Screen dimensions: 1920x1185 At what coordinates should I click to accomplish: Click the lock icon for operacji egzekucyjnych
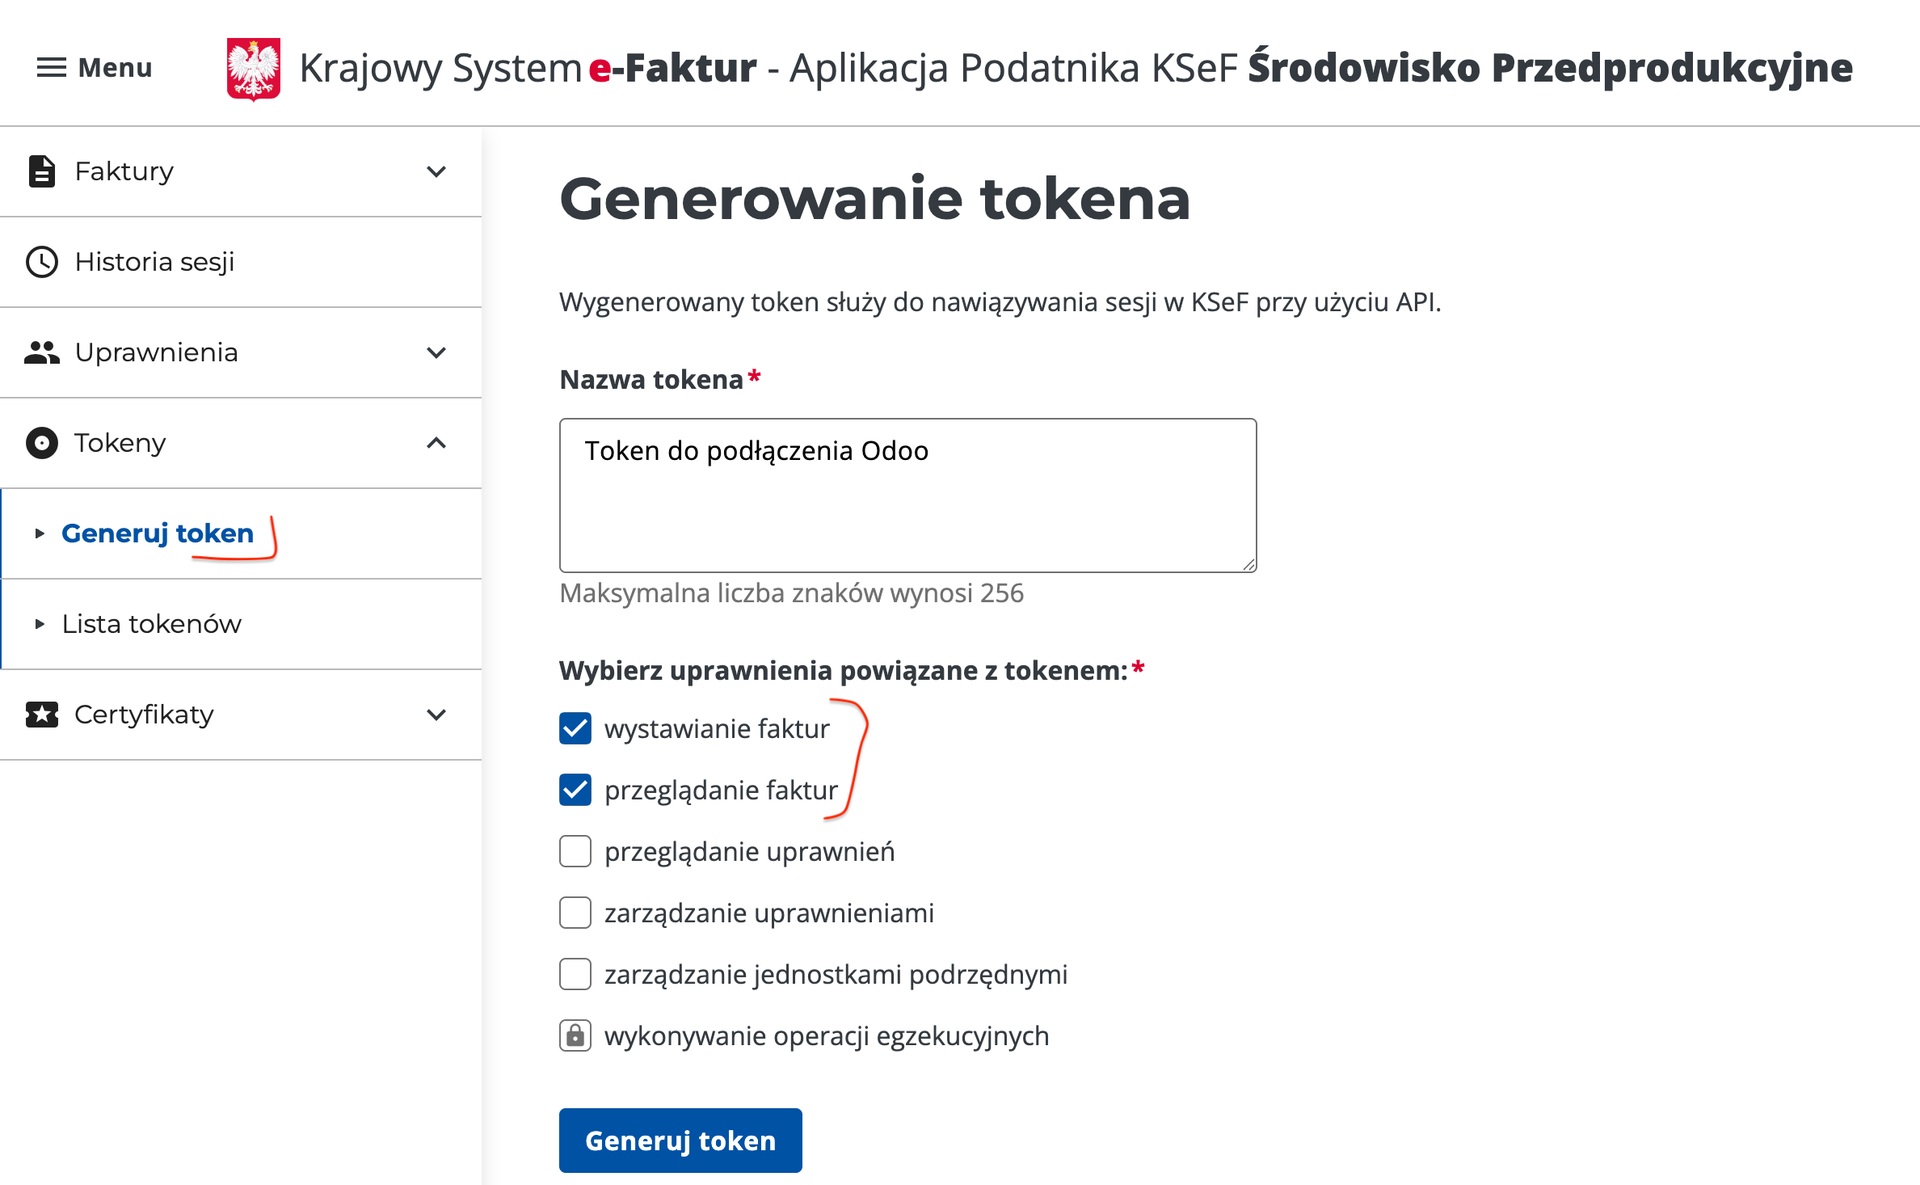pyautogui.click(x=575, y=1036)
